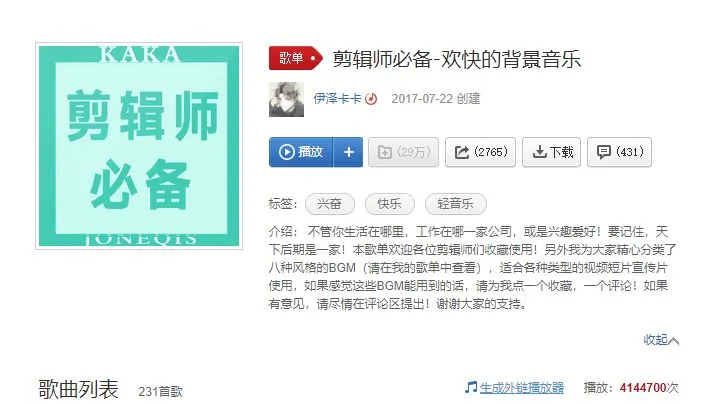
Task: Visit 伊泽卡卡 user profile link
Action: coord(337,98)
